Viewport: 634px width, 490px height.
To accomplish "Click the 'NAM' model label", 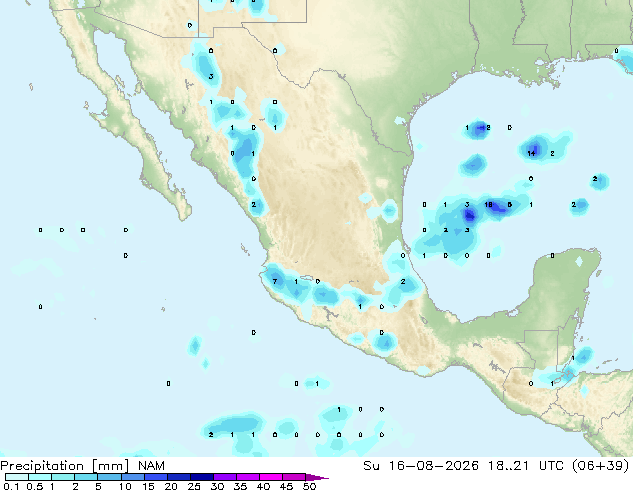I will point(151,466).
